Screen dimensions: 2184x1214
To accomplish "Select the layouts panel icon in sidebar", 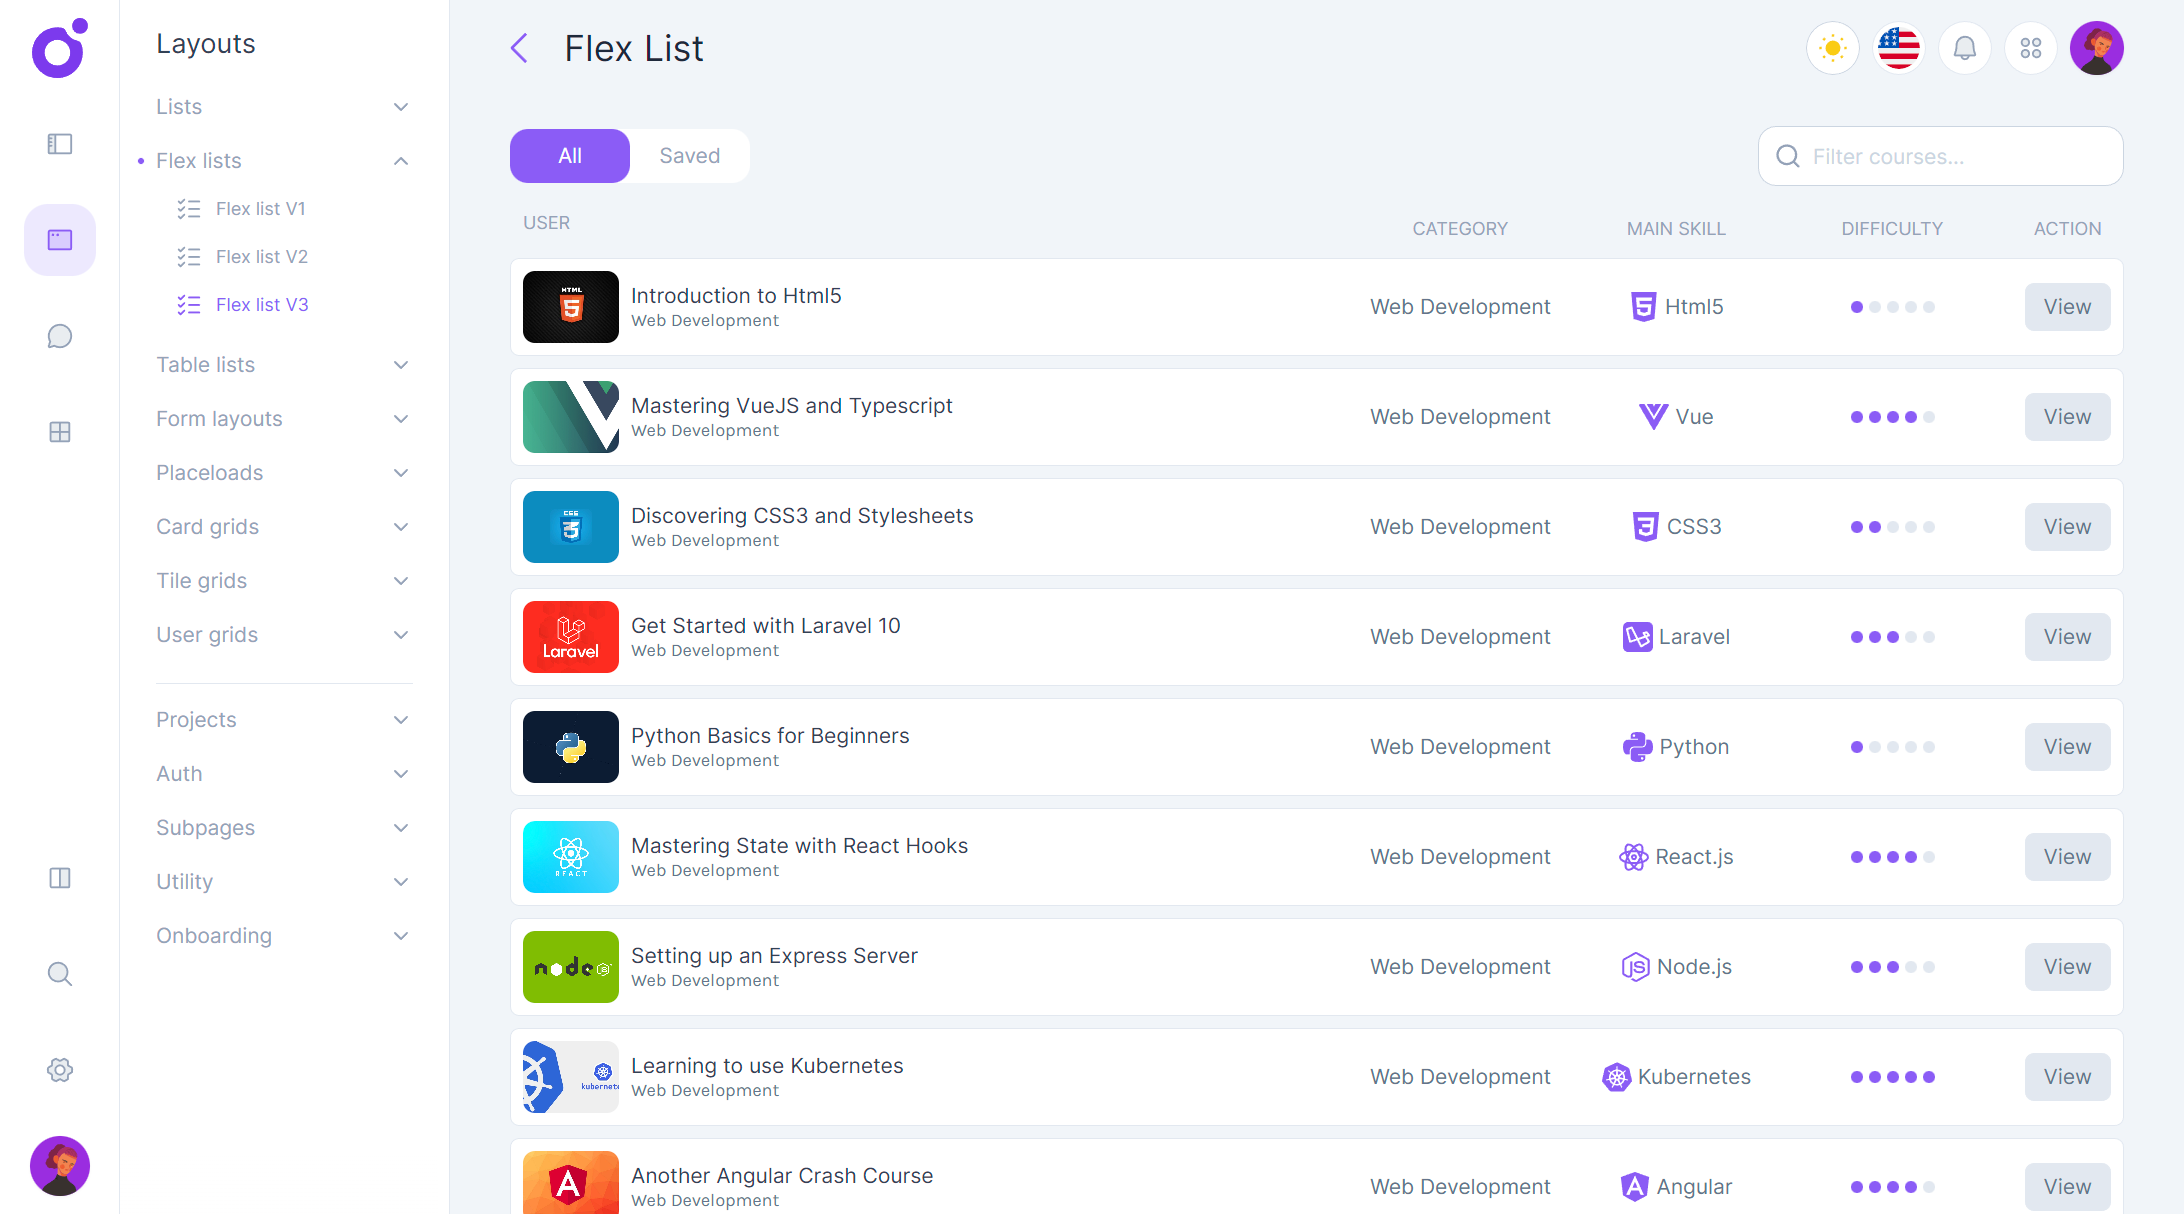I will [x=59, y=239].
